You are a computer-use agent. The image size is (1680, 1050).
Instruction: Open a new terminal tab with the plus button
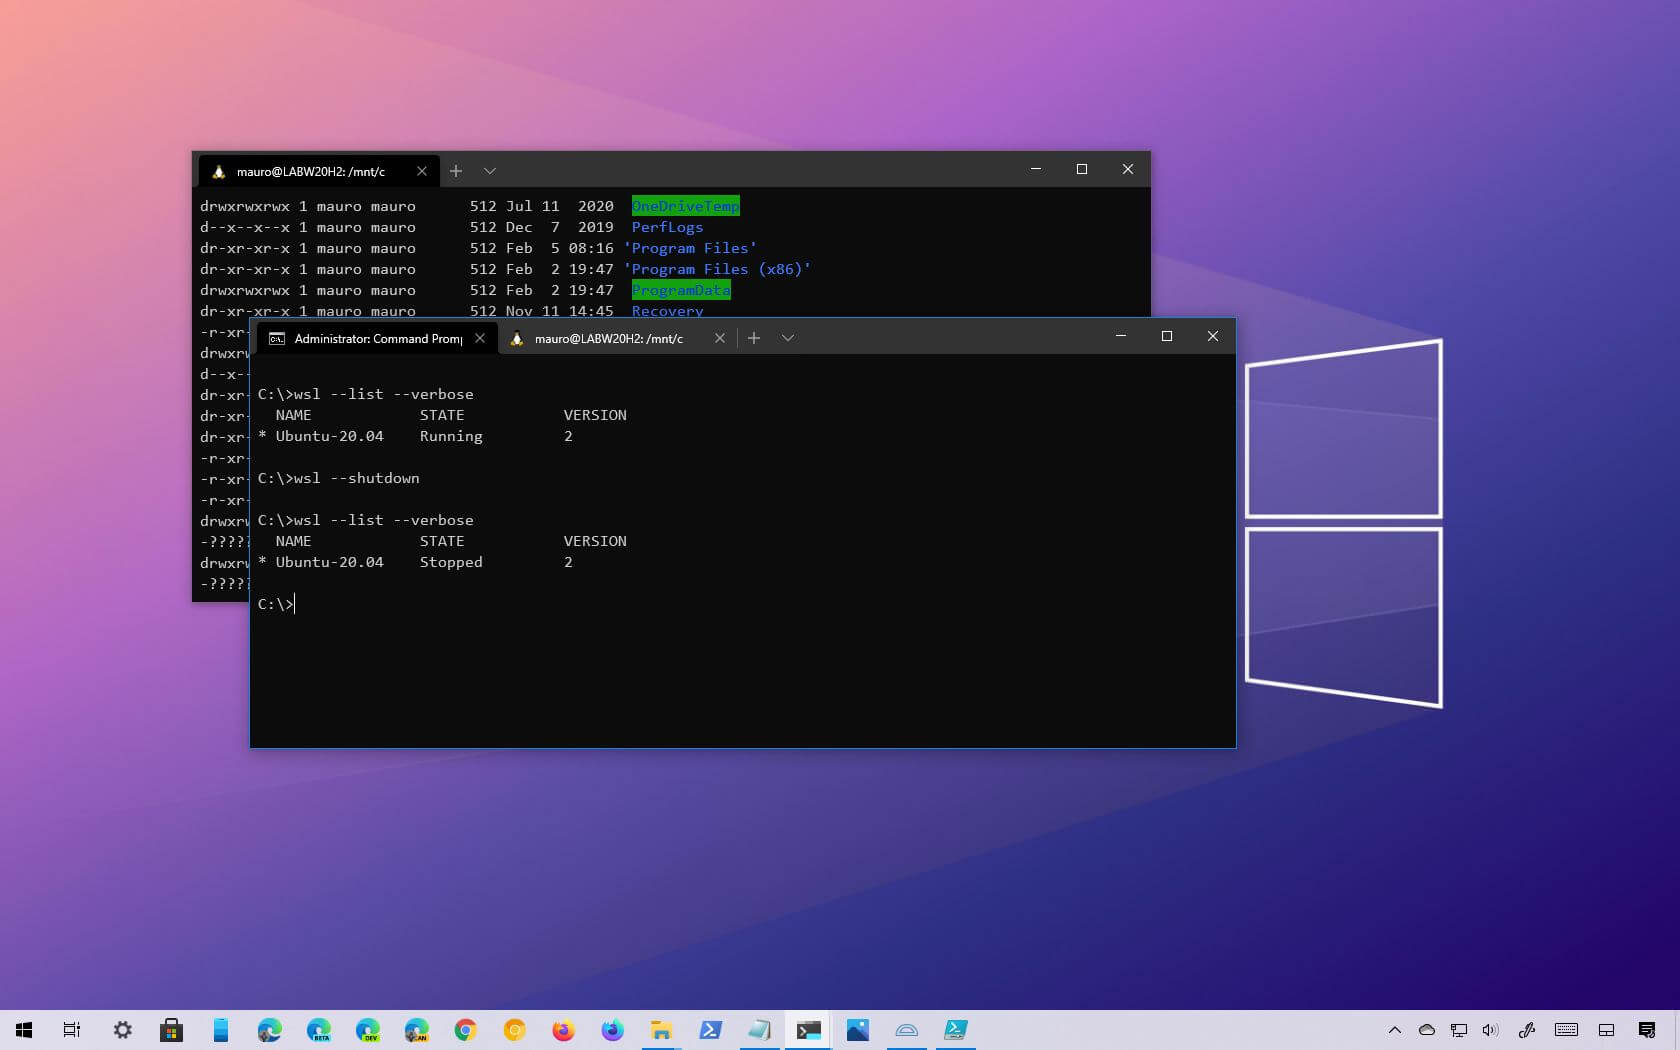click(754, 338)
